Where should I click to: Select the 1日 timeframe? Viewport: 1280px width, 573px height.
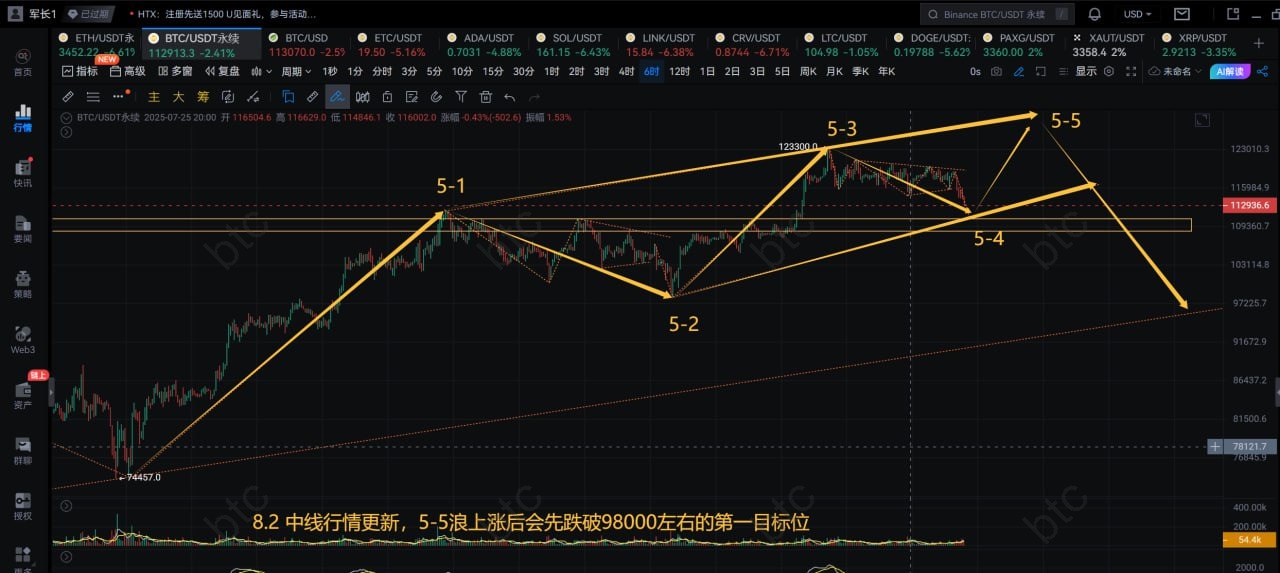(x=707, y=72)
